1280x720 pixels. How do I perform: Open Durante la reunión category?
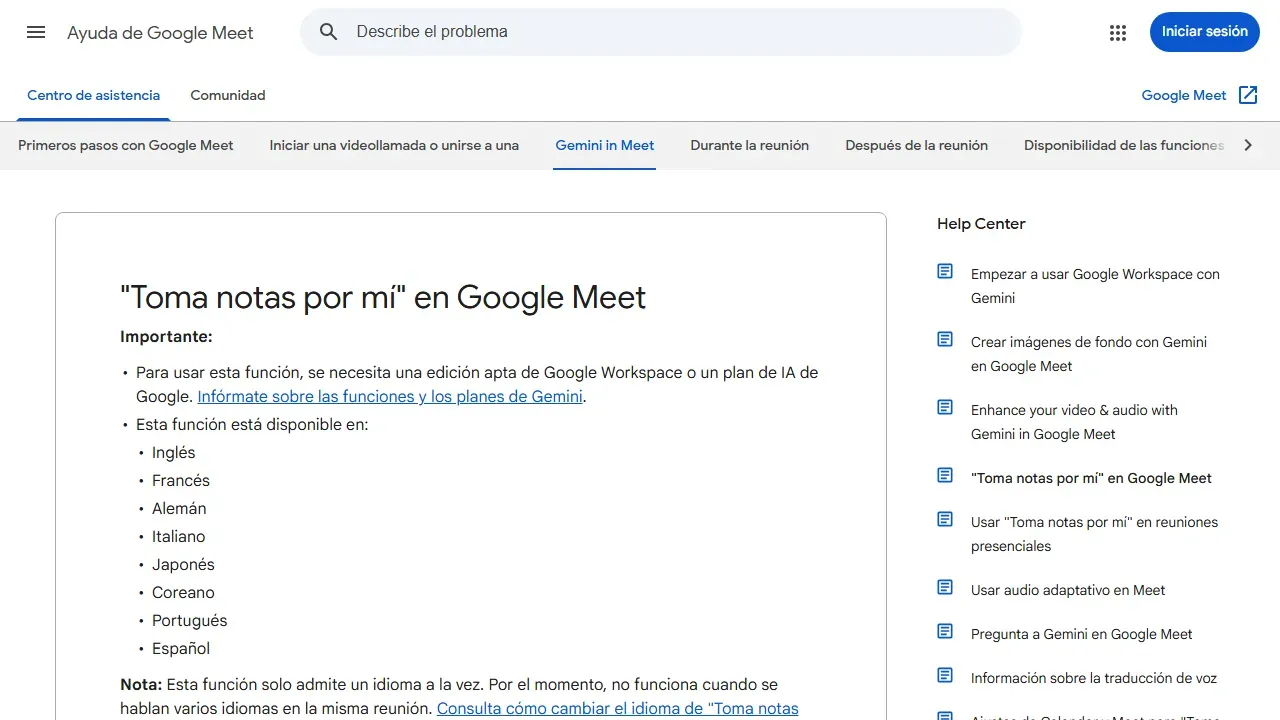pyautogui.click(x=750, y=145)
